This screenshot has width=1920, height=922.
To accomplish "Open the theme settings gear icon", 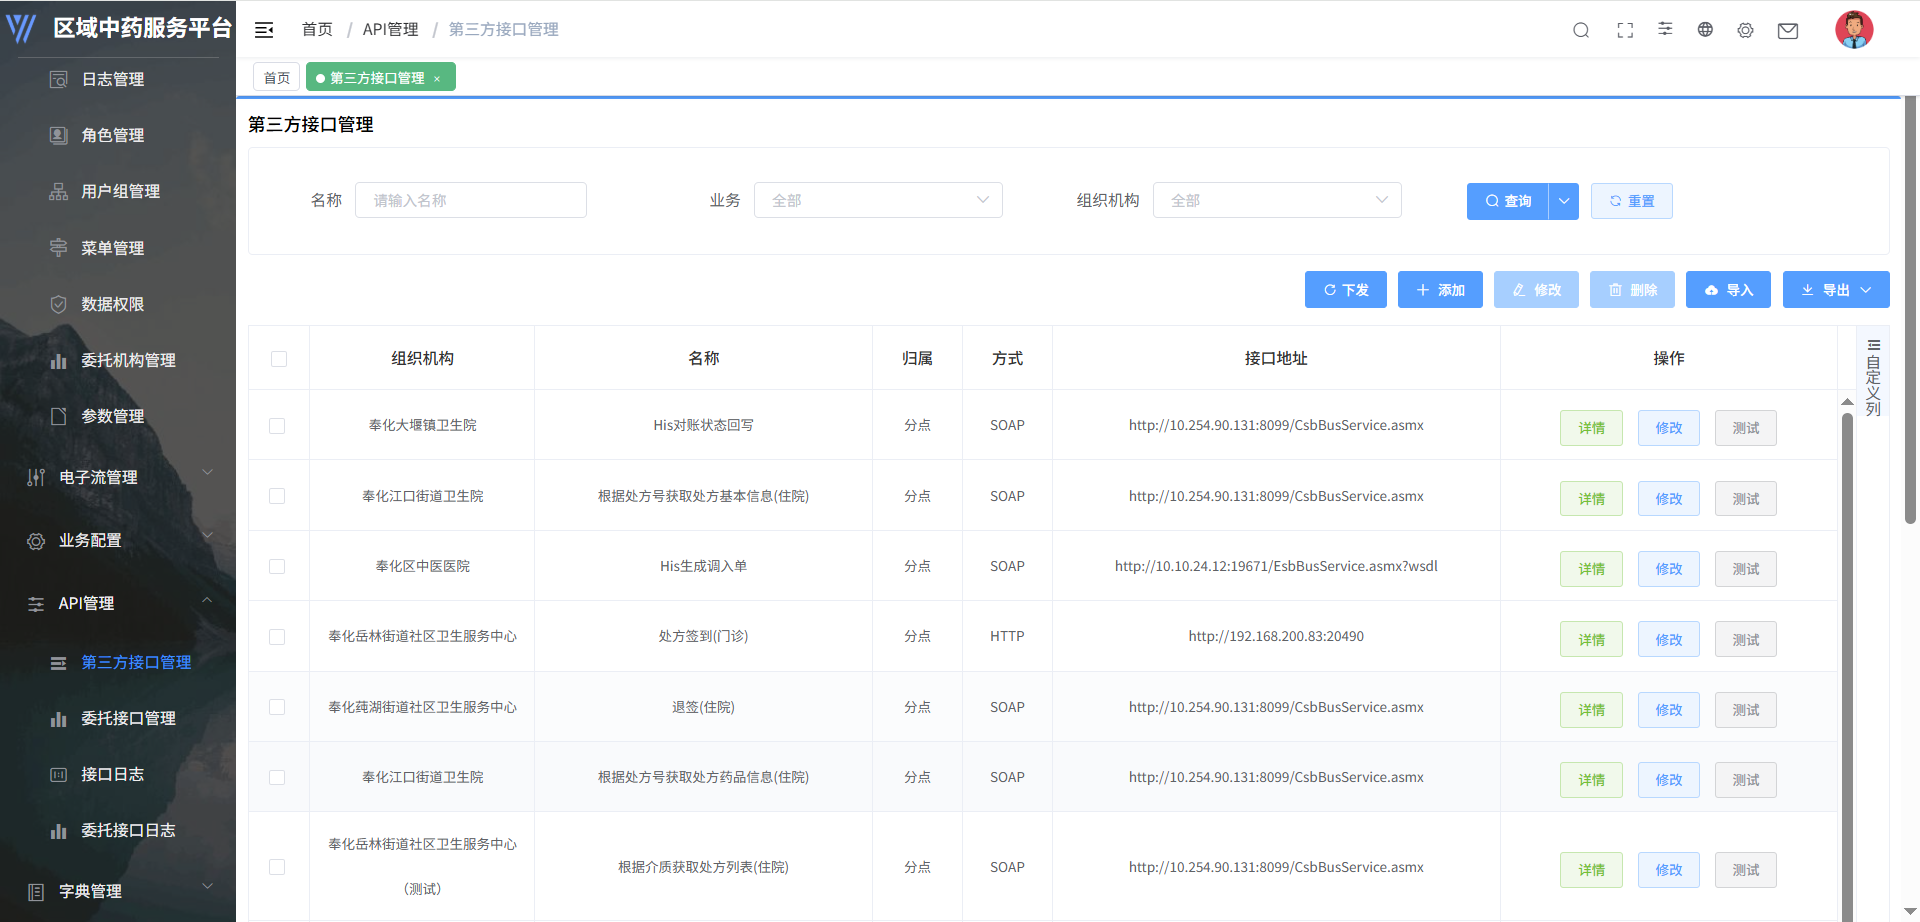I will [x=1745, y=30].
